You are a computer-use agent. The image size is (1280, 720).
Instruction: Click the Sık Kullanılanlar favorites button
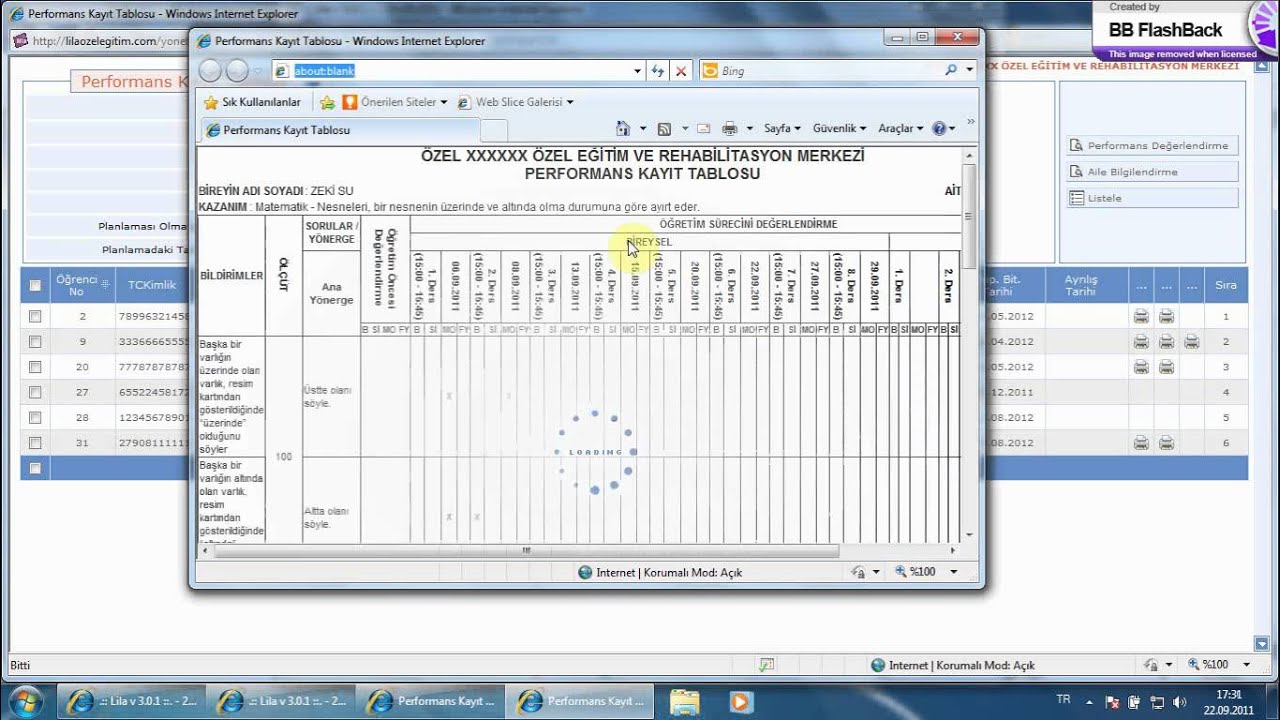252,102
